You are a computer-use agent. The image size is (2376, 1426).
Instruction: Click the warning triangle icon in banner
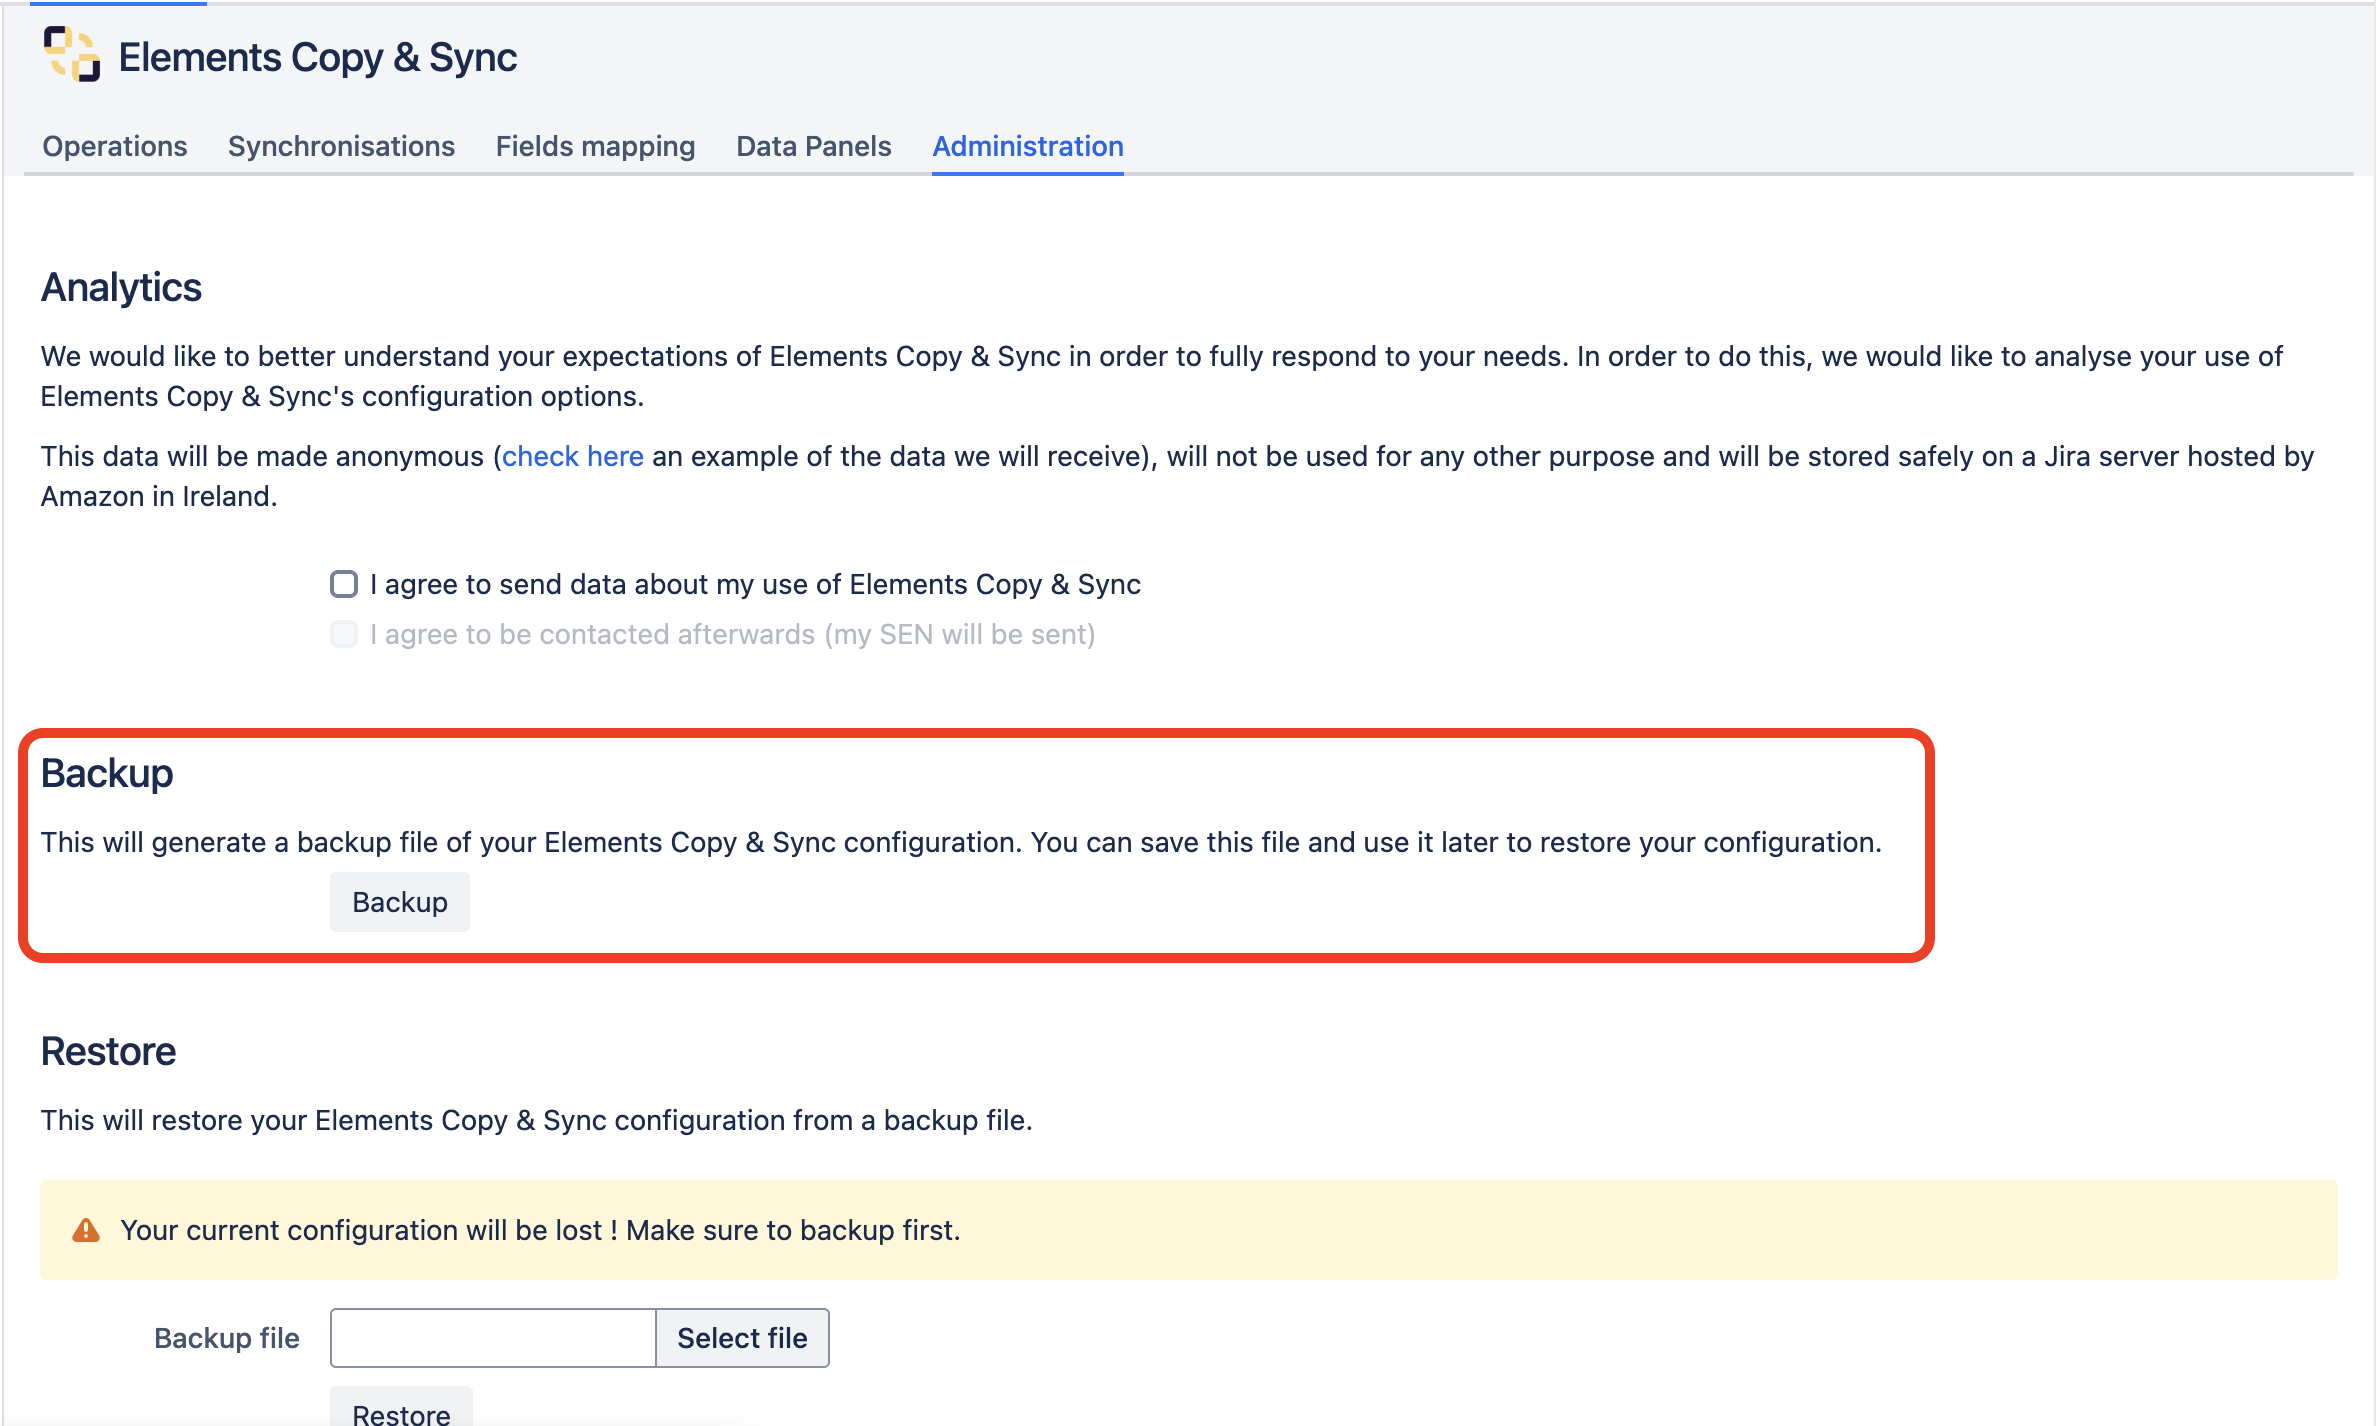pos(86,1230)
